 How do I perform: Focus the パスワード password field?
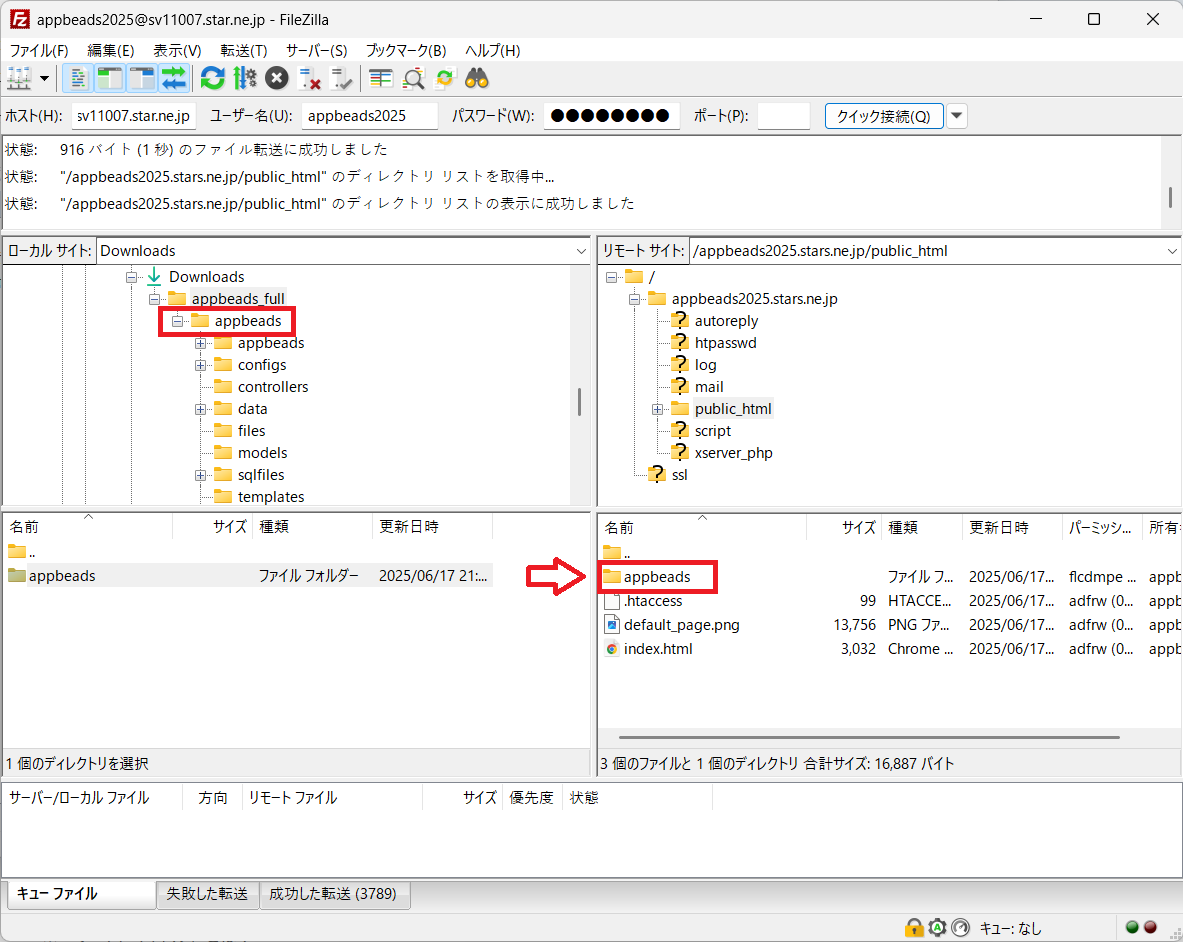pos(611,116)
